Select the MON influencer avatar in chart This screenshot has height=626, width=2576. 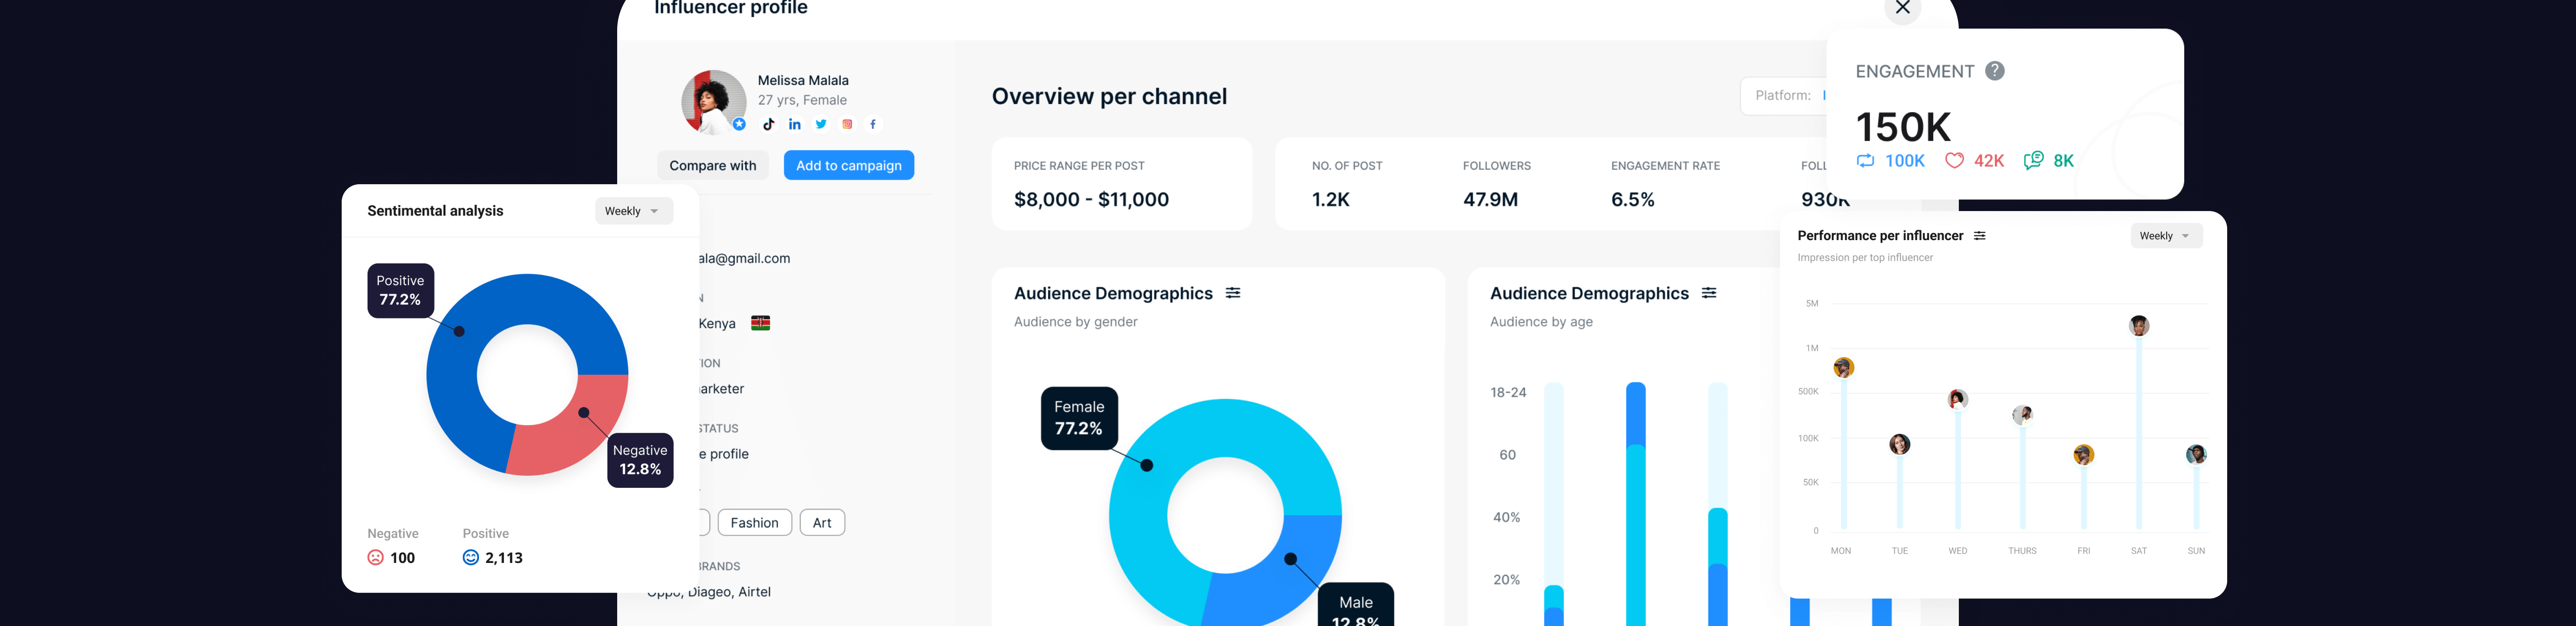coord(1844,368)
